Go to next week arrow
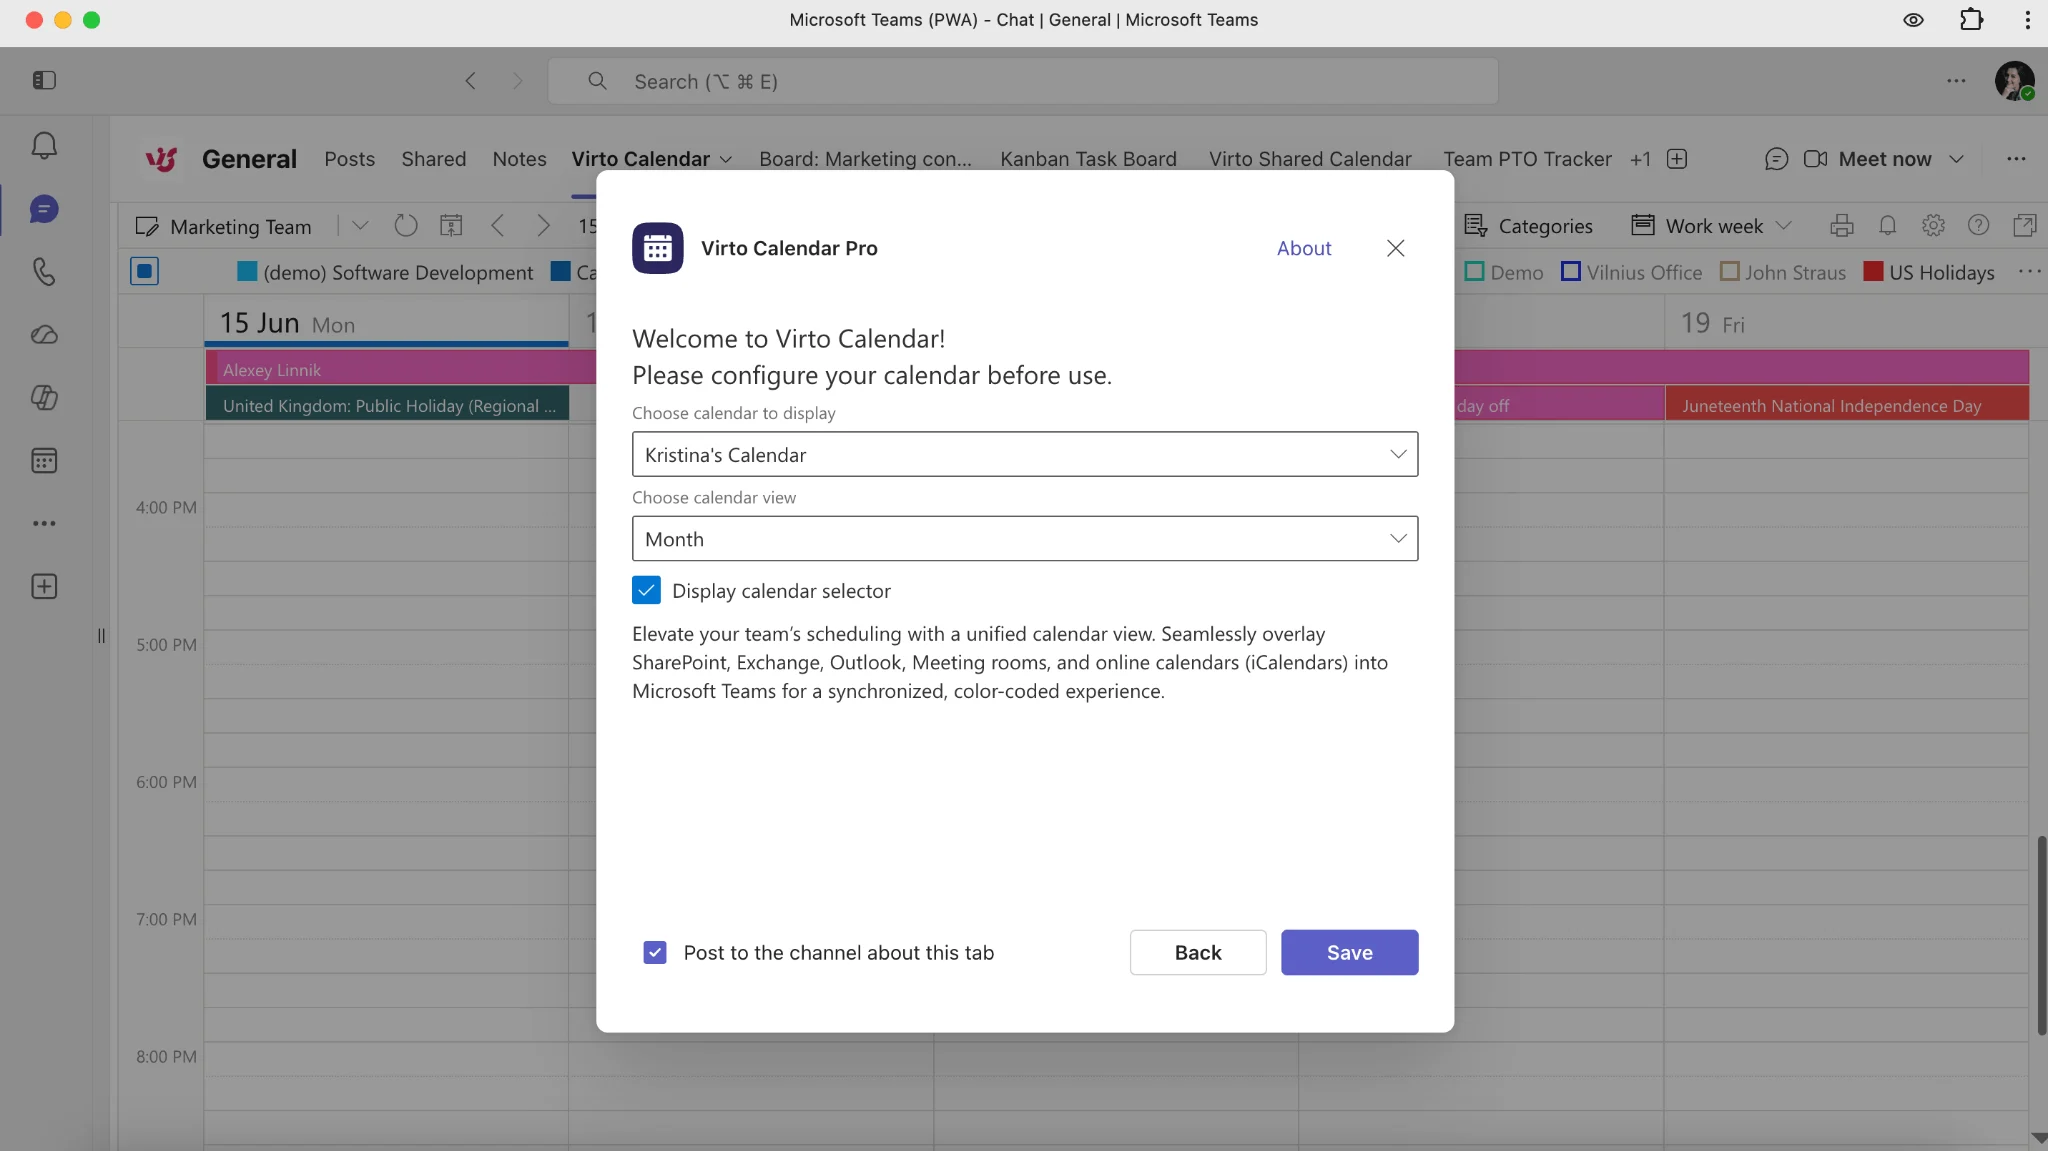Image resolution: width=2048 pixels, height=1151 pixels. (x=543, y=226)
